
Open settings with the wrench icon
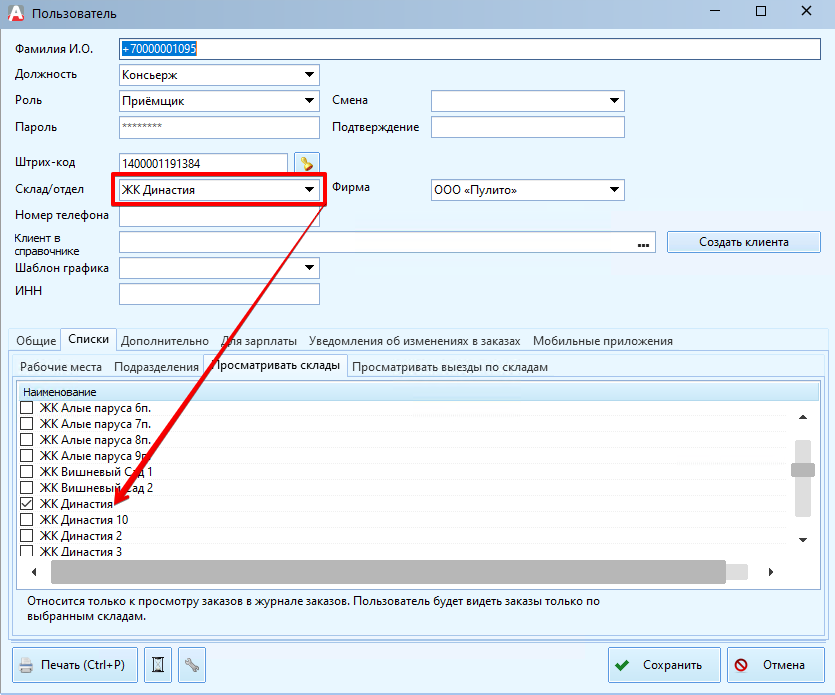[190, 665]
